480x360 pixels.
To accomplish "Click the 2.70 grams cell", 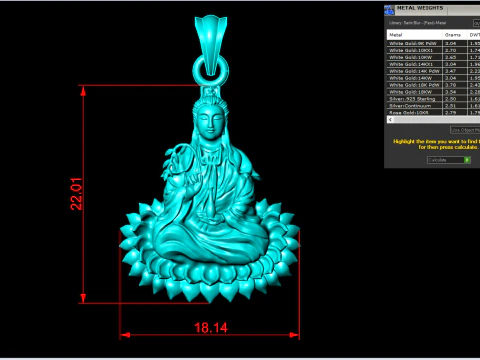I will (x=455, y=50).
